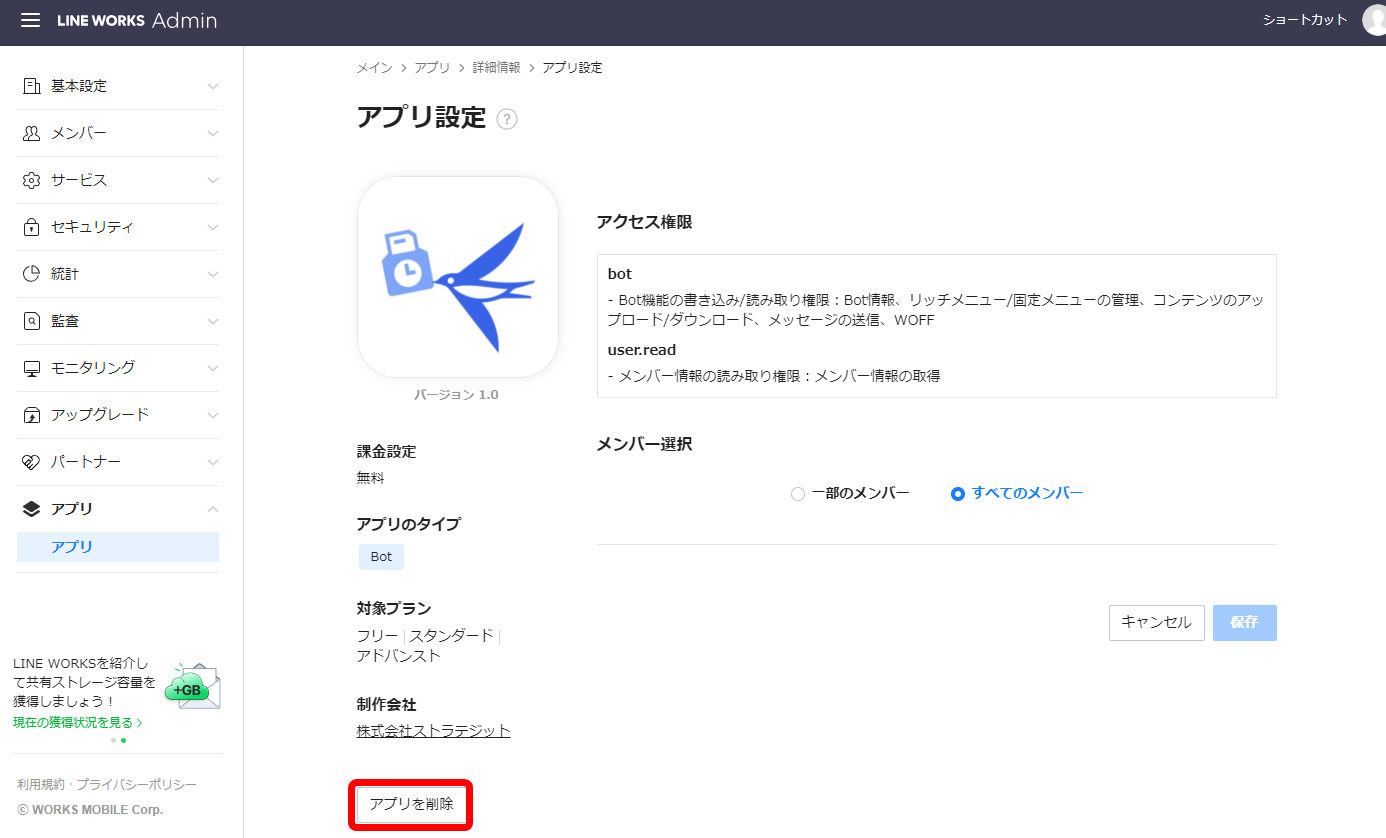Open the プライバシーポリシー link

pos(136,785)
